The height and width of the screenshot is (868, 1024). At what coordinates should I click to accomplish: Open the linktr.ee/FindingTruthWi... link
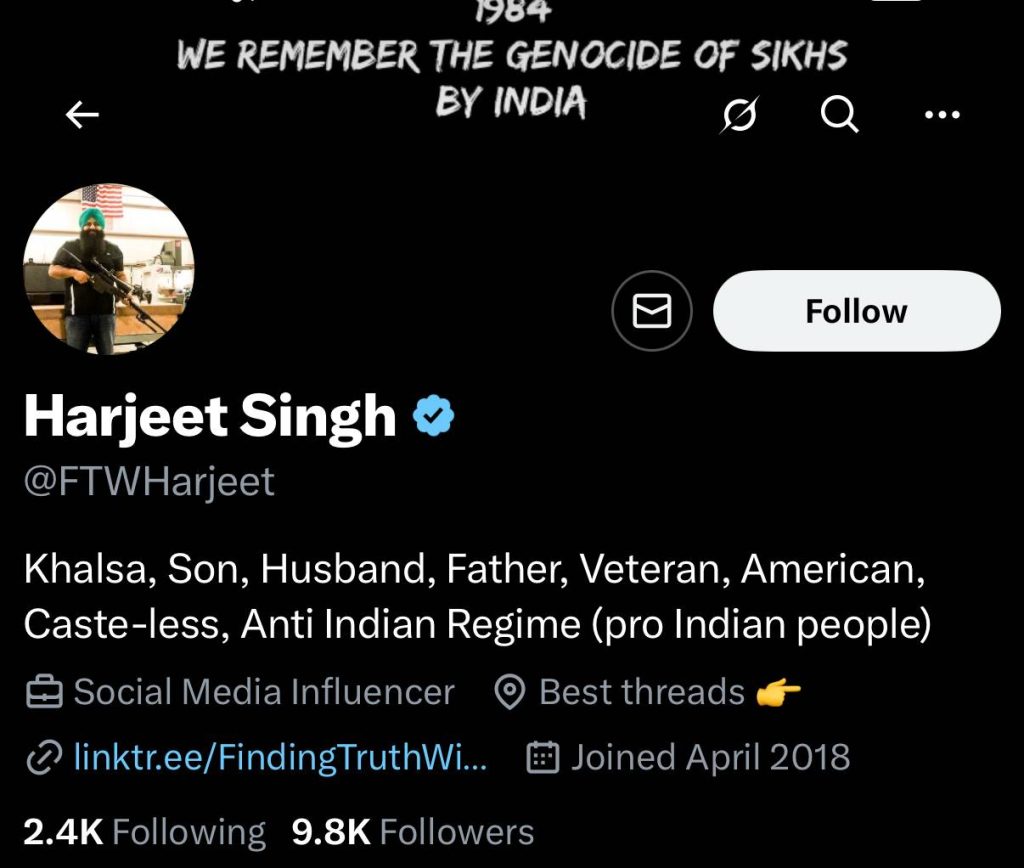point(281,758)
